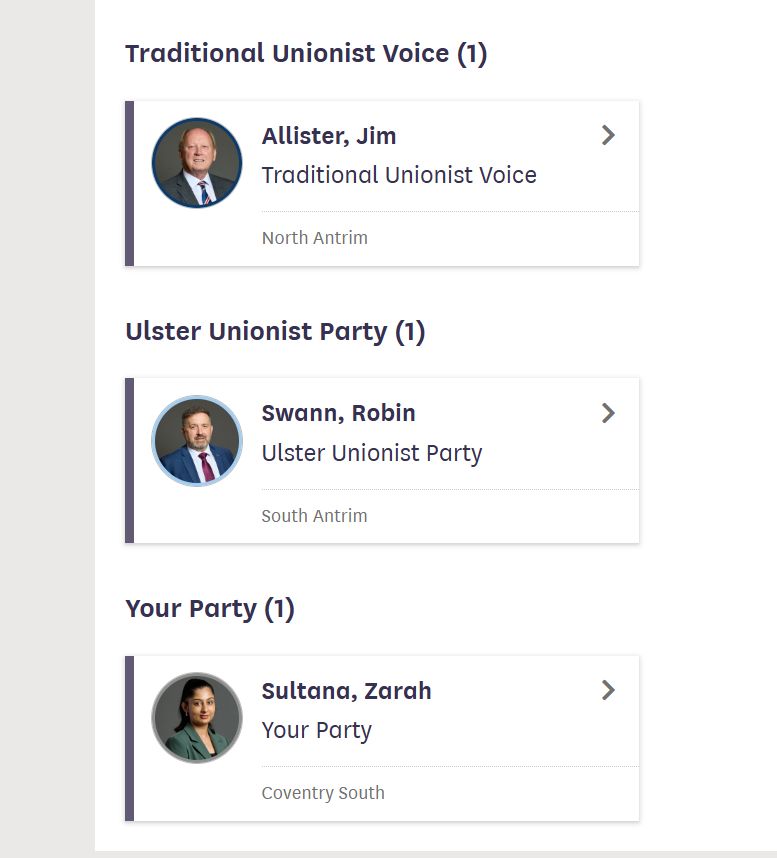The height and width of the screenshot is (858, 777).
Task: Click the chevron arrow on Robin Swann's card
Action: (x=608, y=413)
